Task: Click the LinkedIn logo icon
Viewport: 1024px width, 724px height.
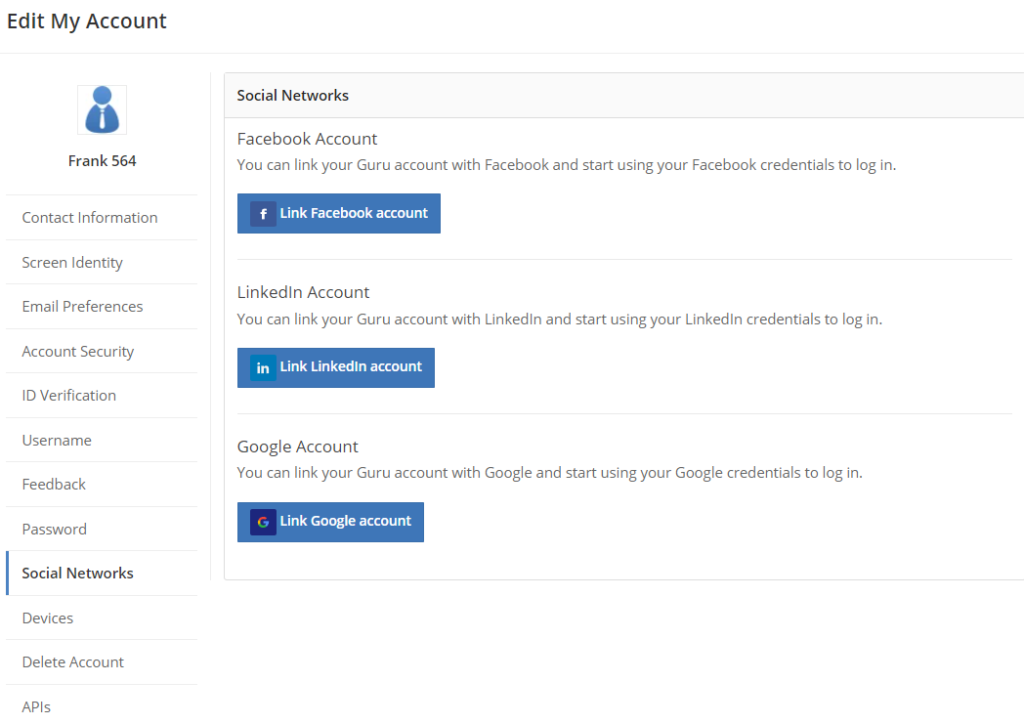Action: 263,368
